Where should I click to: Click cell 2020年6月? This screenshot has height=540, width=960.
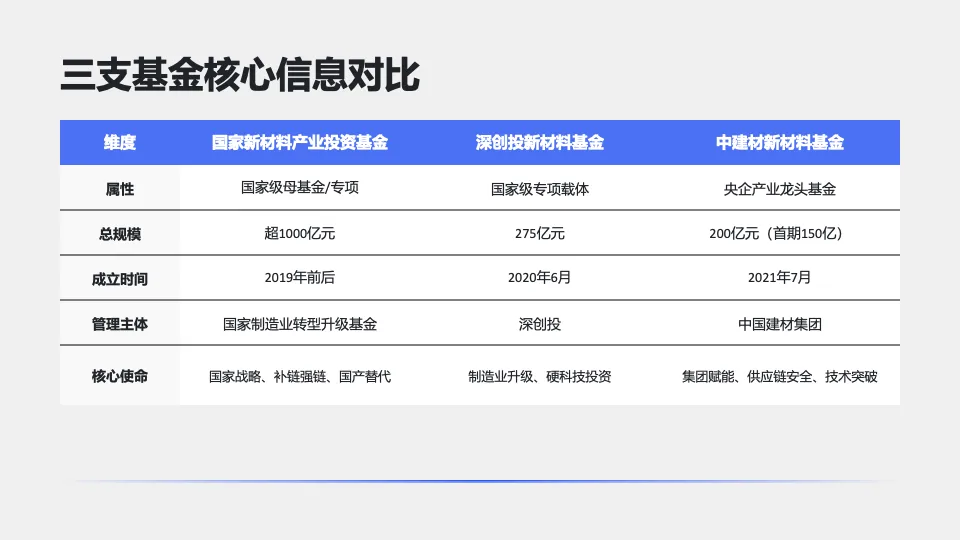click(540, 277)
